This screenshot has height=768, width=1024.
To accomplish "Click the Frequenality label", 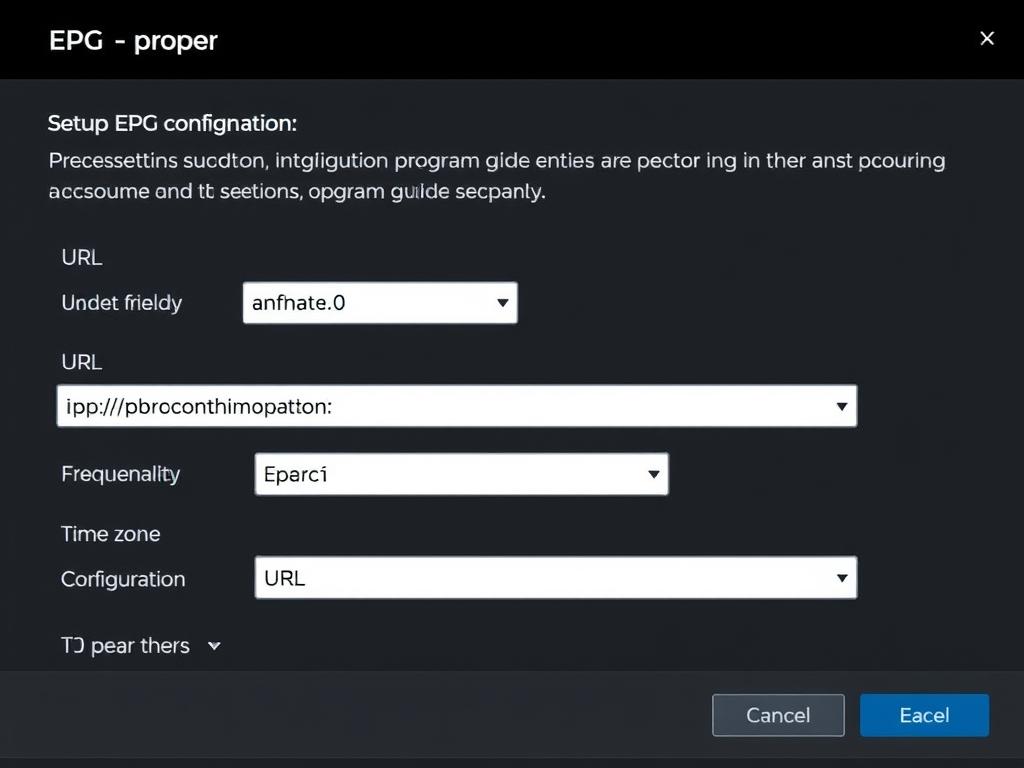I will coord(121,474).
